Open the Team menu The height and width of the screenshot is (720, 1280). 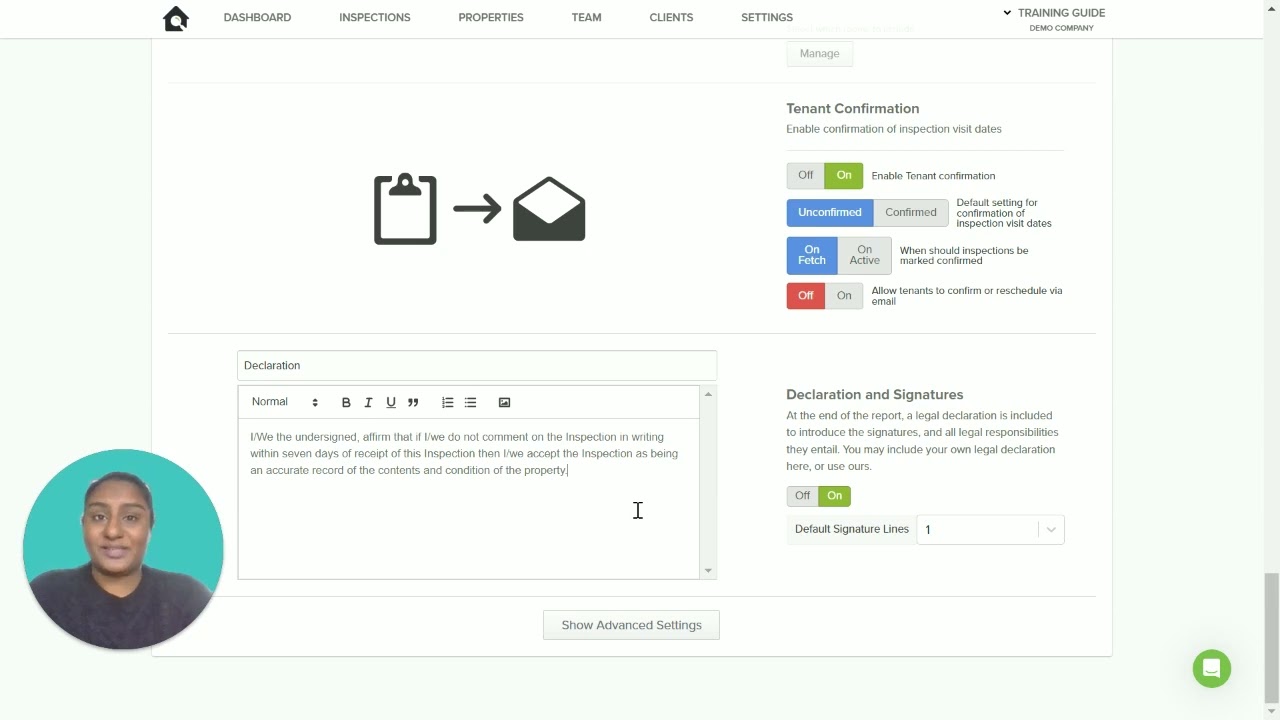pyautogui.click(x=587, y=18)
